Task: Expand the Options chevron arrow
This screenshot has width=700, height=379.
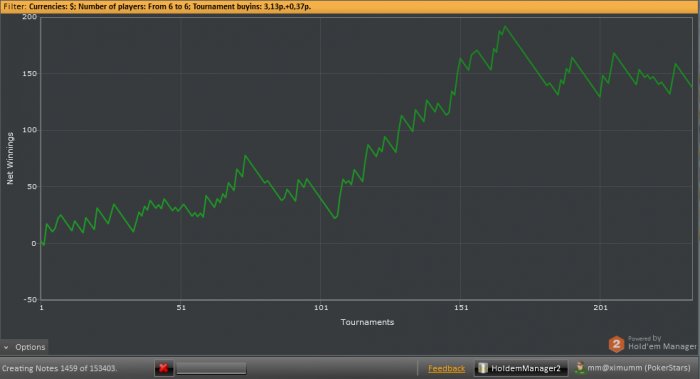Action: pos(6,347)
